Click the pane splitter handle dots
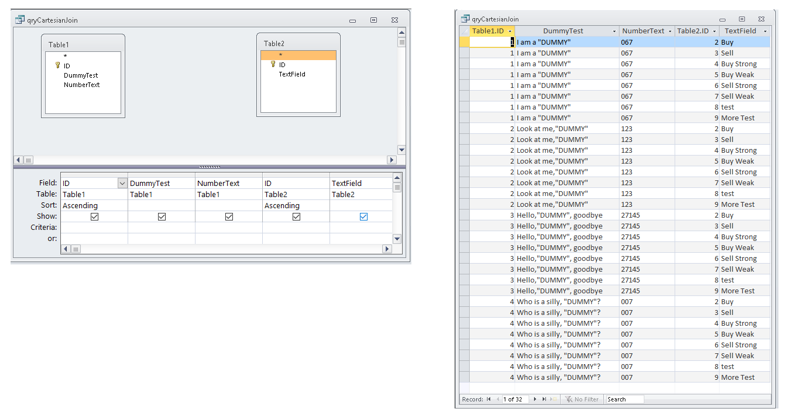This screenshot has height=417, width=790. click(209, 167)
